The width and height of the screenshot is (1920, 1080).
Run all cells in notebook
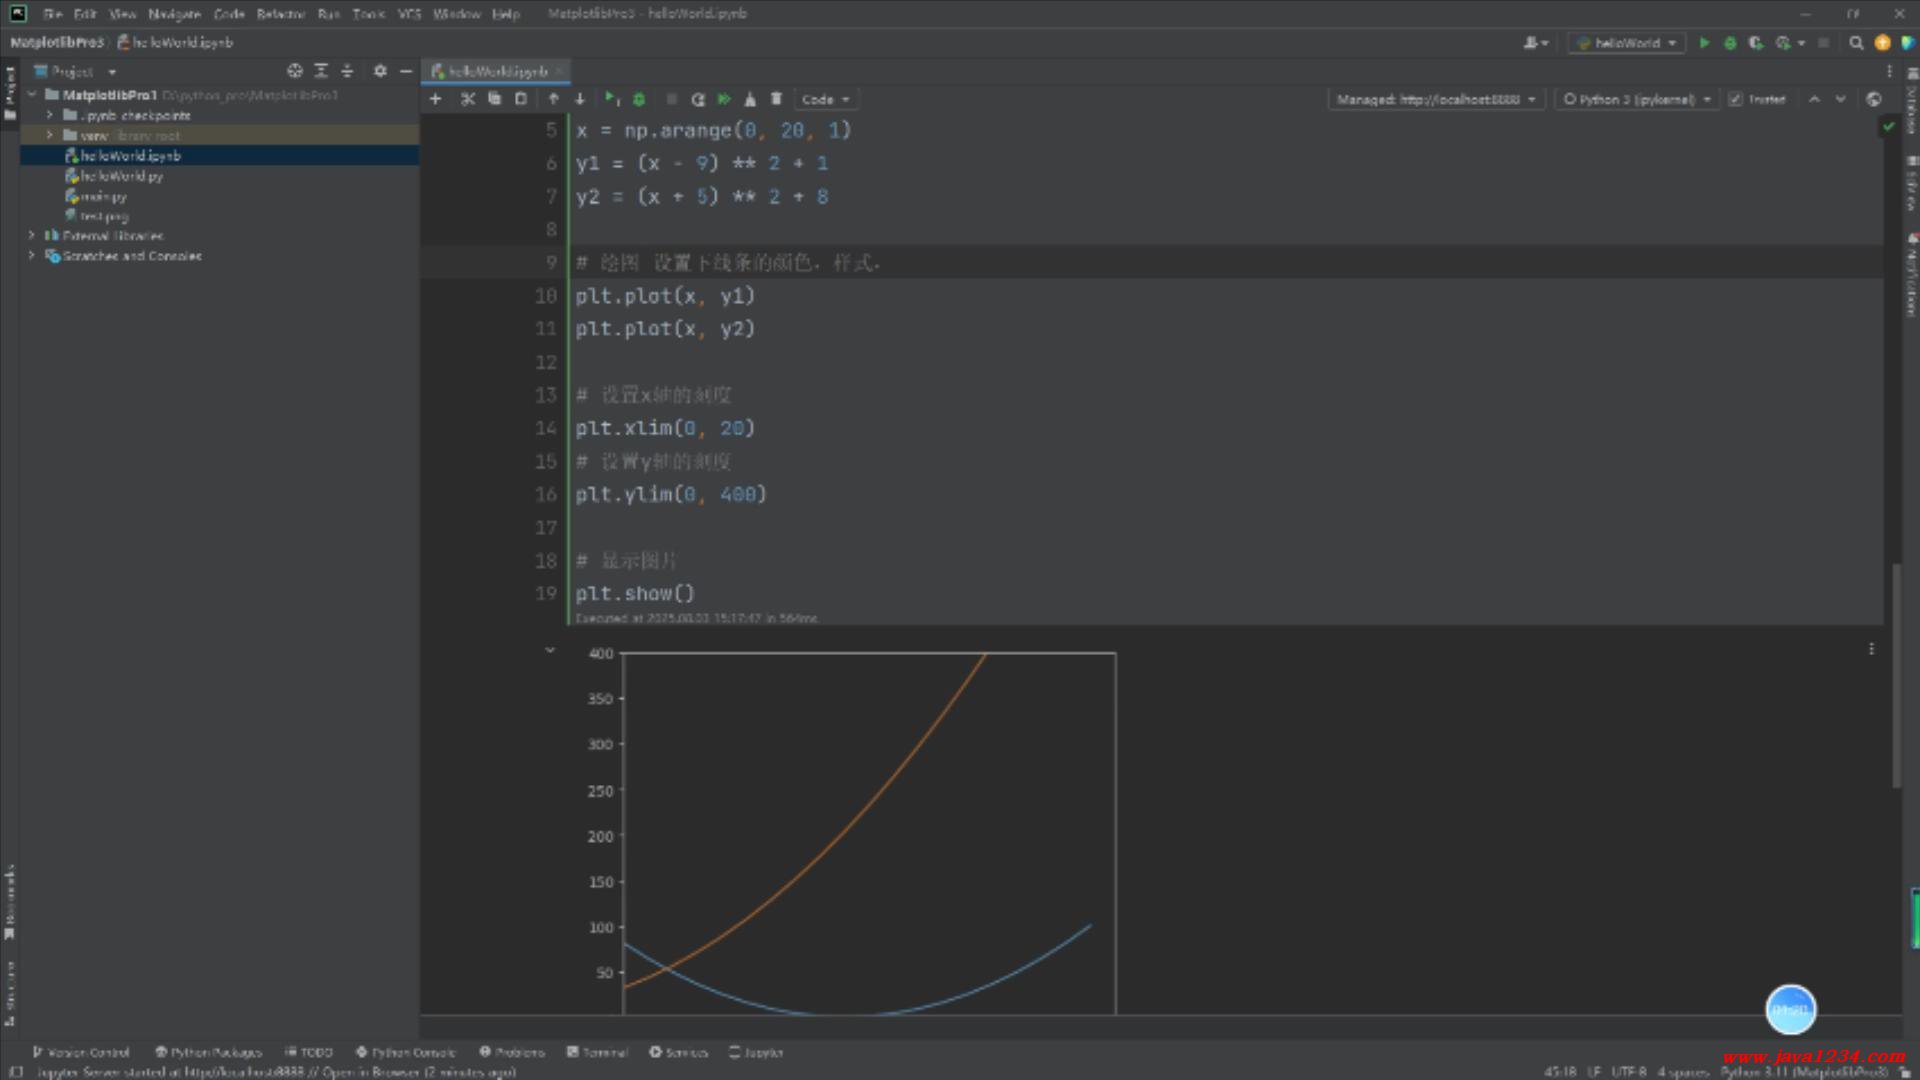click(724, 99)
